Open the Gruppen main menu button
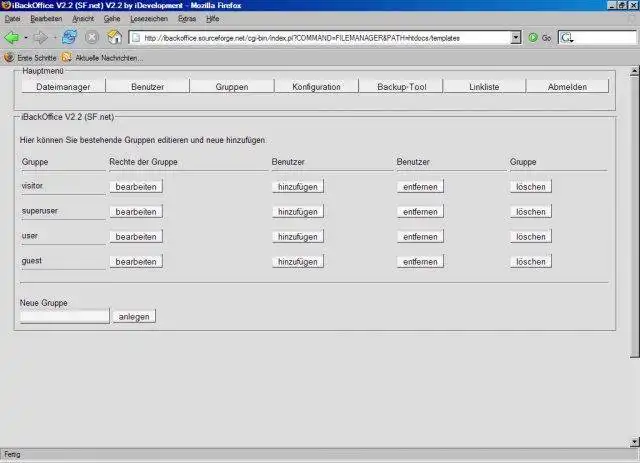The width and height of the screenshot is (640, 463). pos(232,87)
